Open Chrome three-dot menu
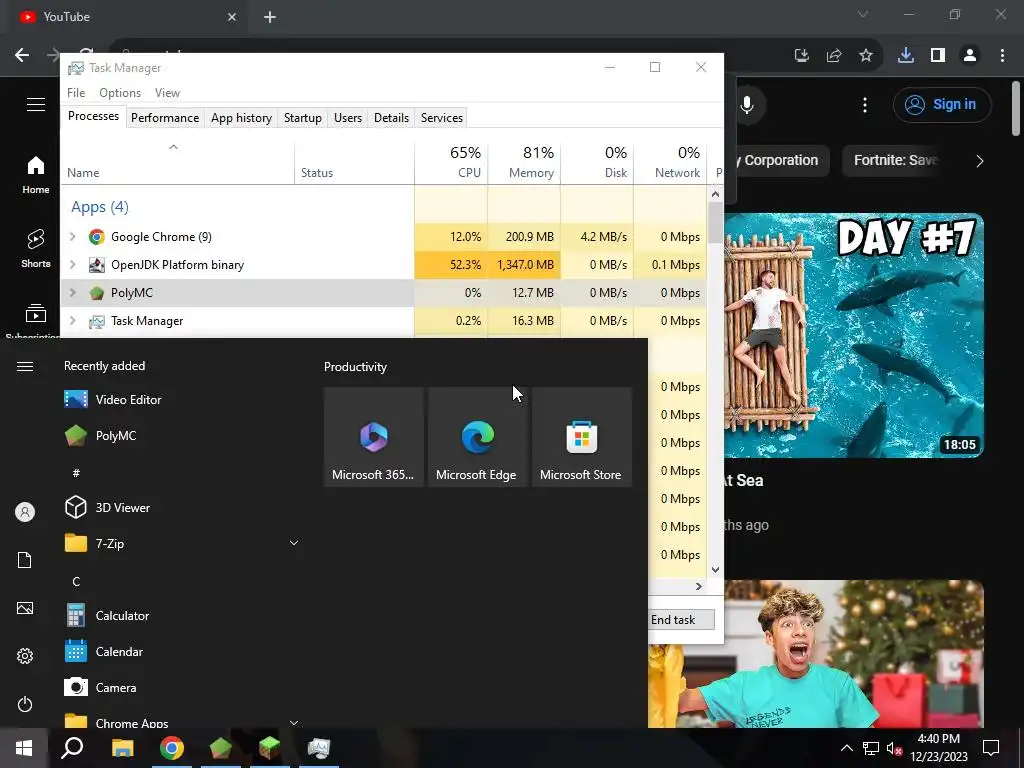 tap(1002, 56)
